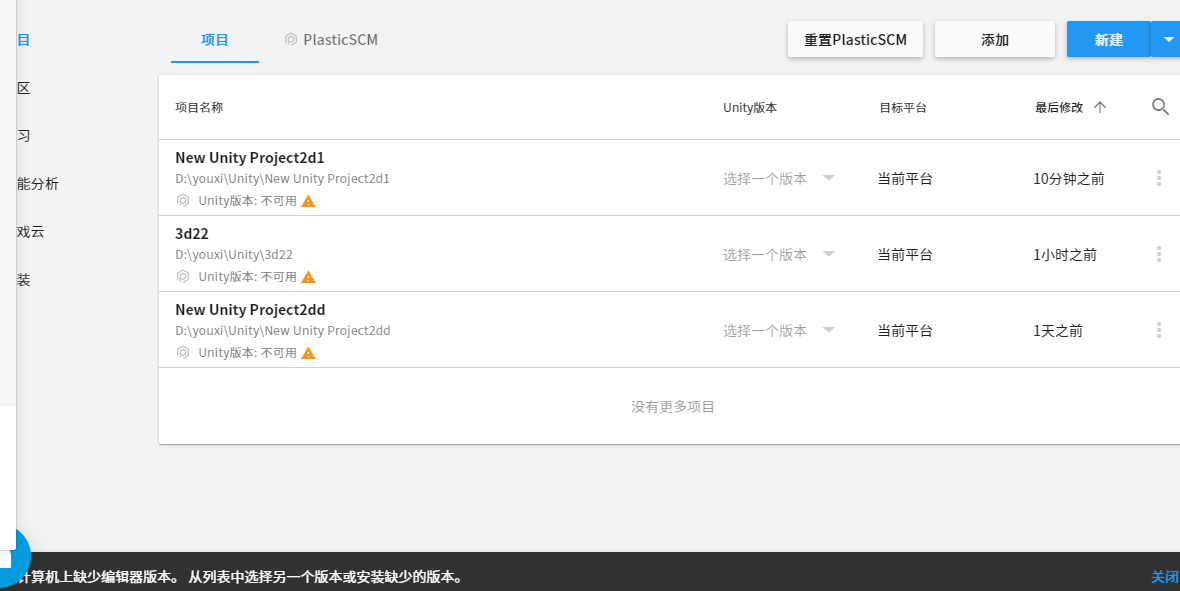
Task: Select sidebar item ending in 区
Action: pyautogui.click(x=23, y=88)
